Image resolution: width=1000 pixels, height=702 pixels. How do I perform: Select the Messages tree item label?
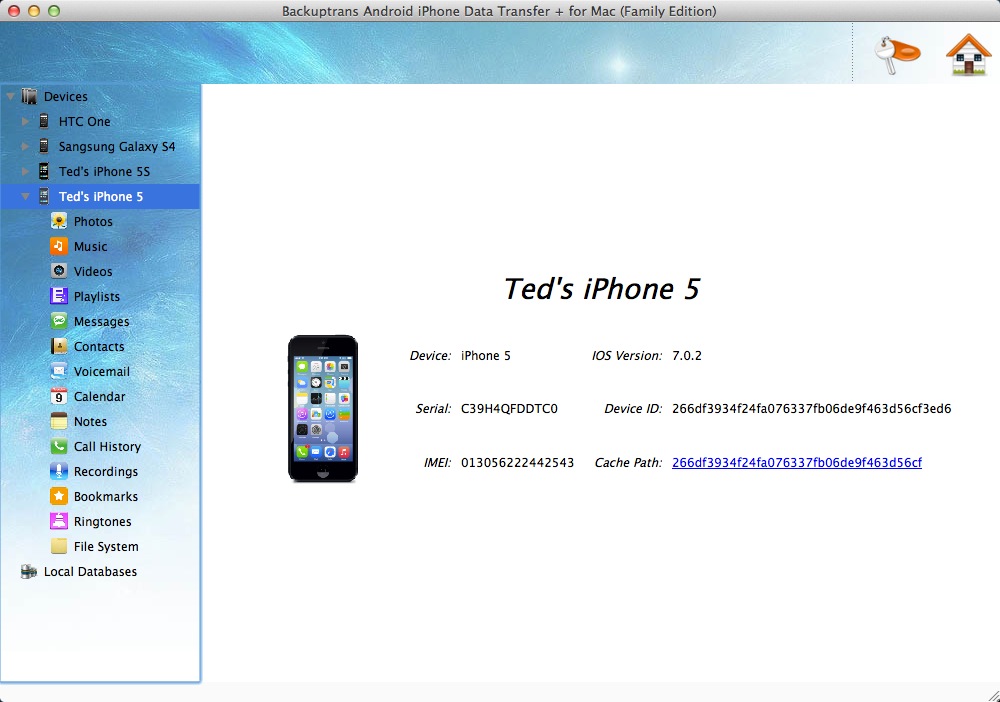click(101, 321)
